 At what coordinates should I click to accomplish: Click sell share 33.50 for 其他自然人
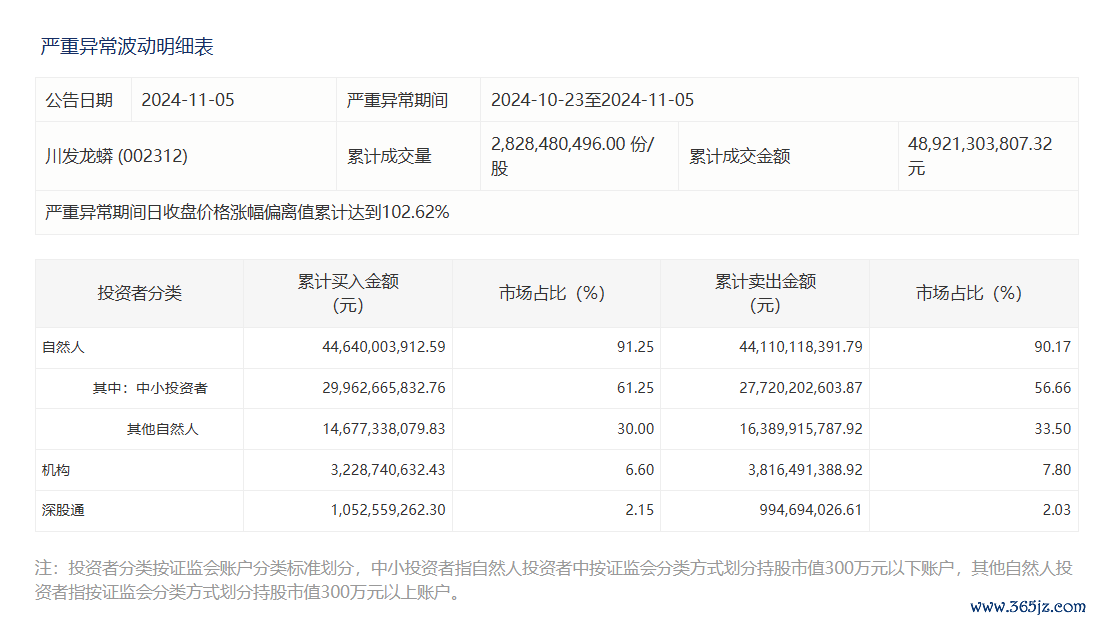coord(1053,430)
